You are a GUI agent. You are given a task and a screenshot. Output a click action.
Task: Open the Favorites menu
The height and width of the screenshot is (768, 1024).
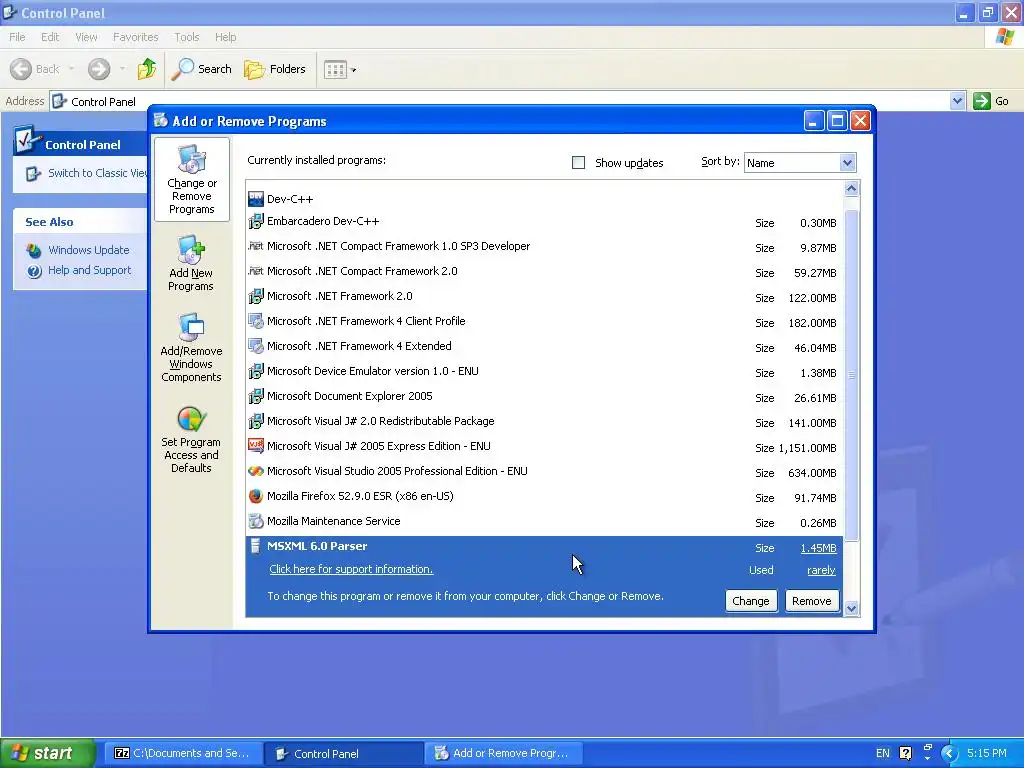135,37
